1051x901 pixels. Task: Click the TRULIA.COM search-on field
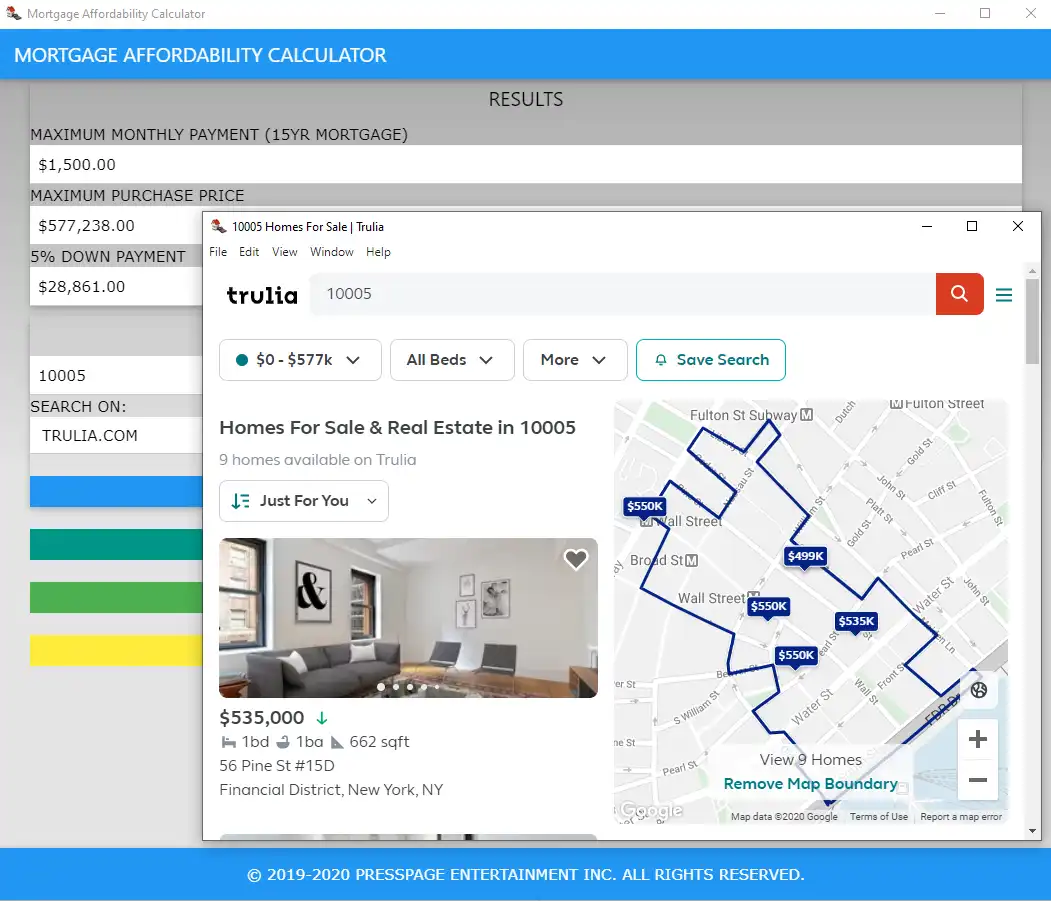[x=116, y=436]
